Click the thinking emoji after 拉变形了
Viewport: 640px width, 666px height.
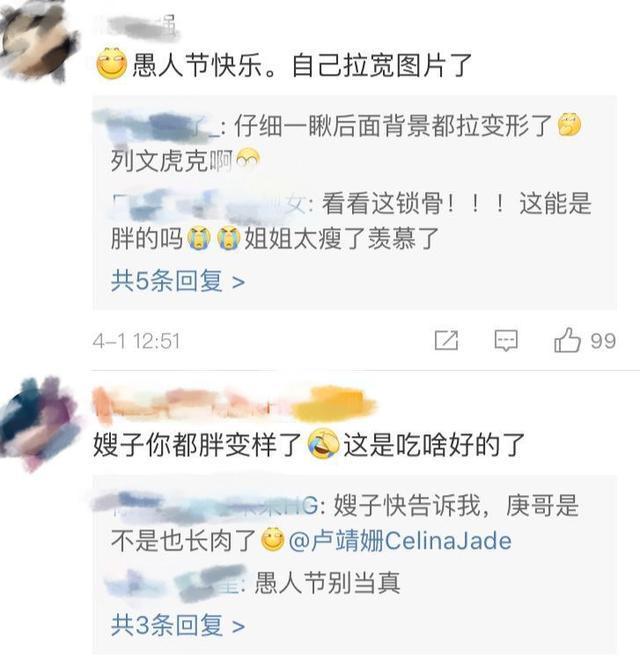(569, 125)
